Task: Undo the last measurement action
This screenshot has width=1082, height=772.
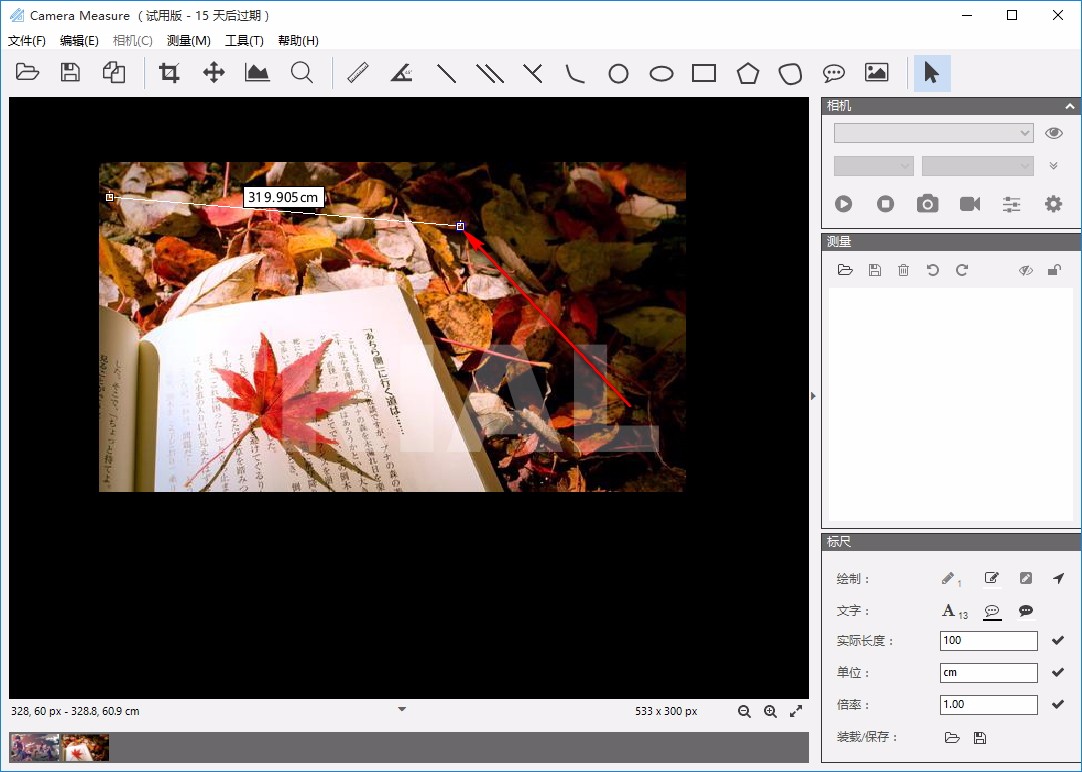Action: point(932,269)
